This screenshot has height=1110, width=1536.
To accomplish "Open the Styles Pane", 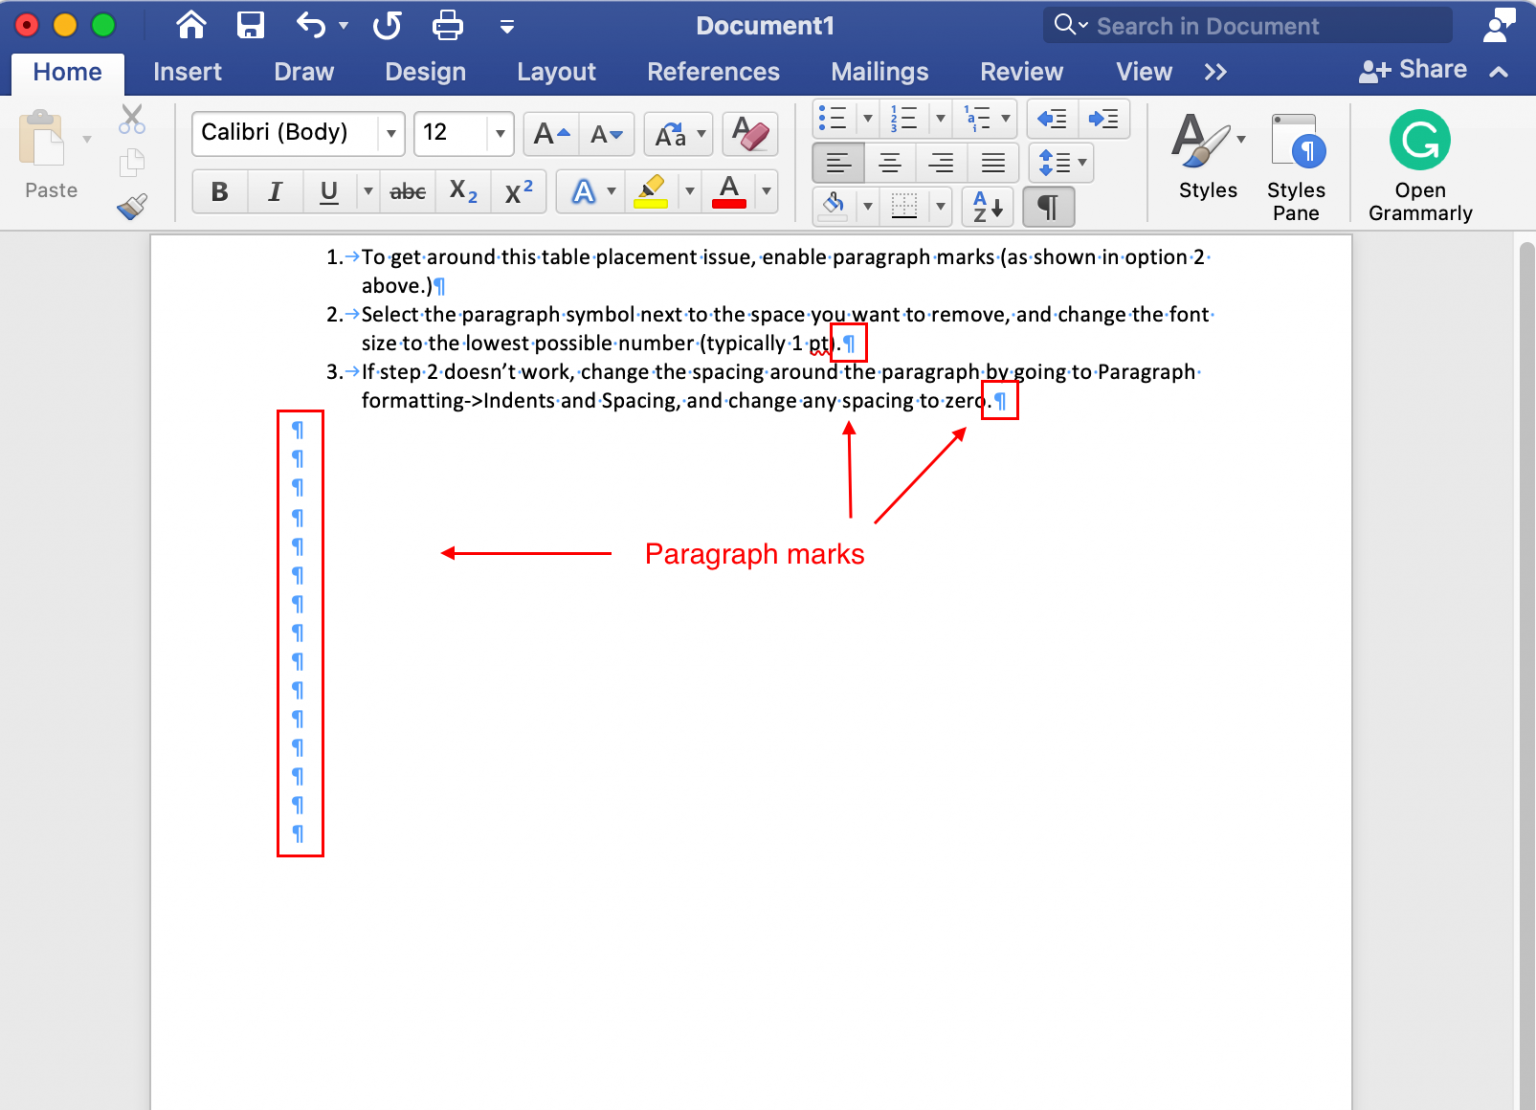I will tap(1295, 160).
